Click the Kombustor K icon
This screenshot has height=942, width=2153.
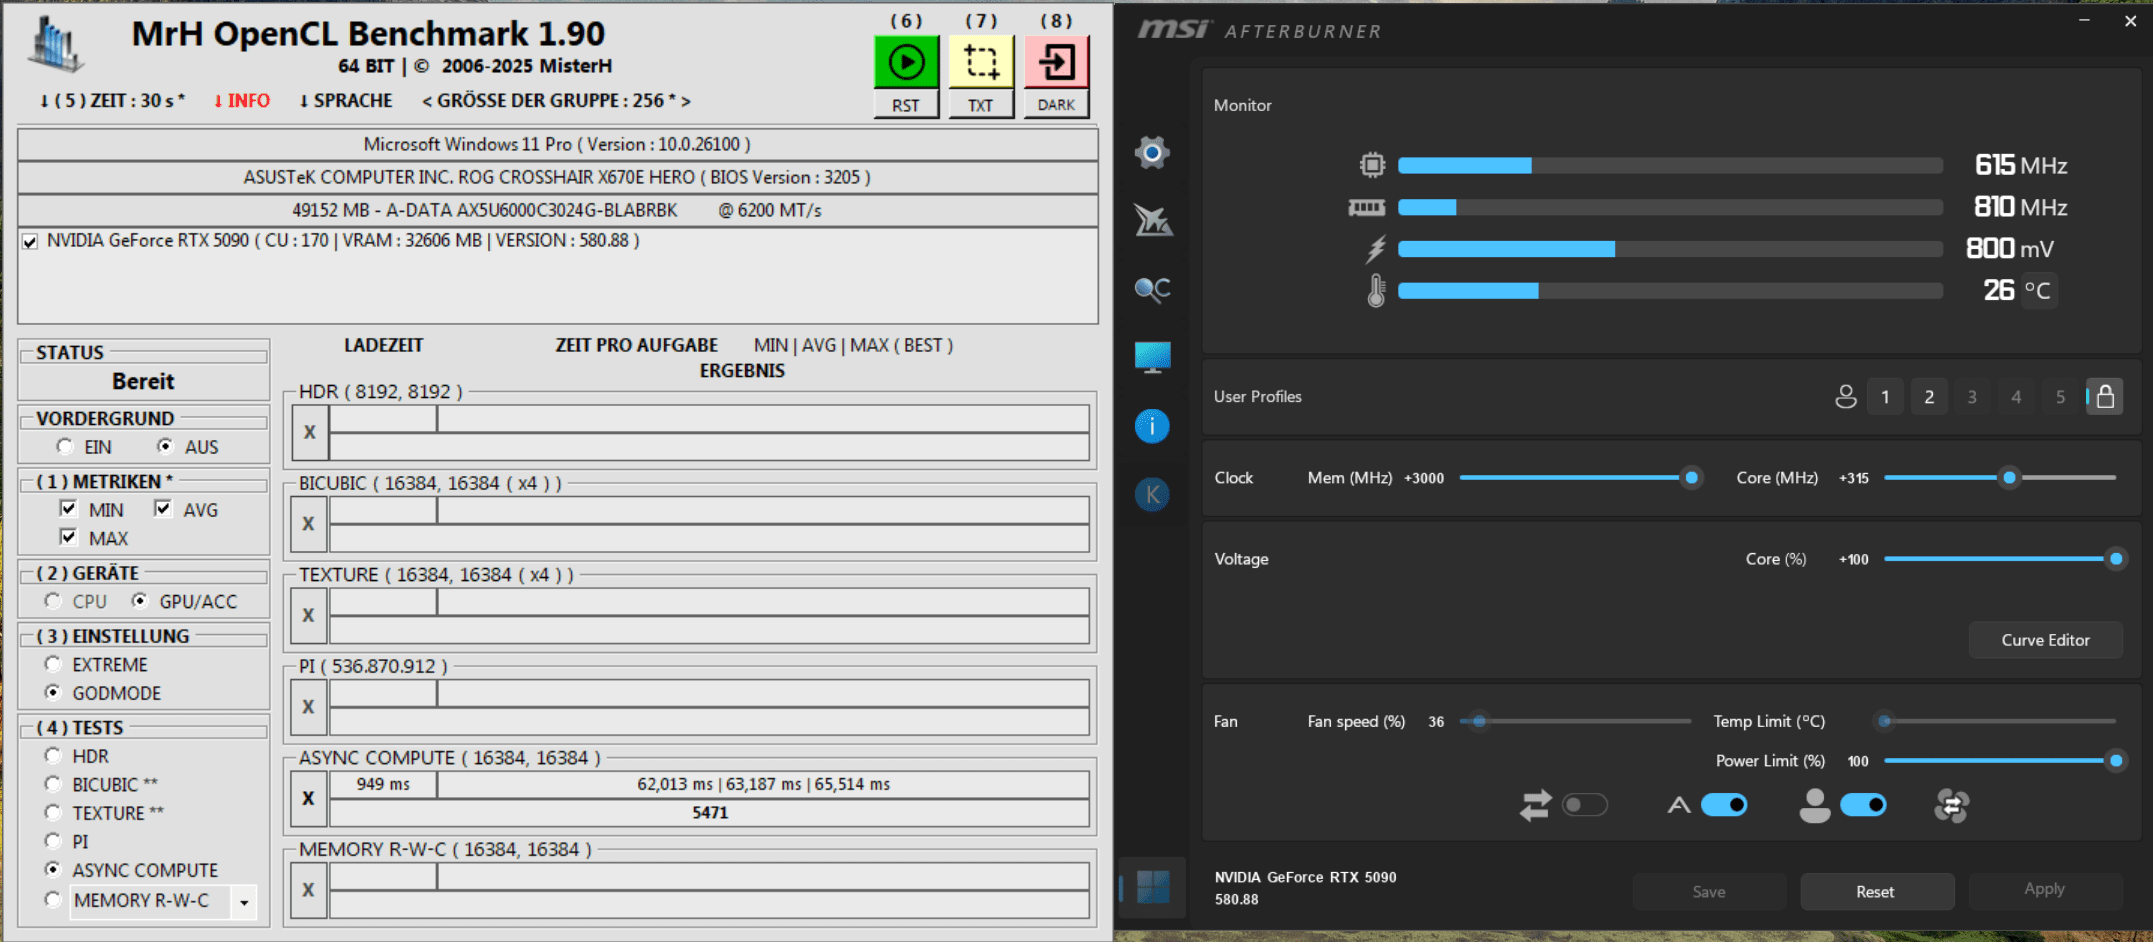[1152, 494]
